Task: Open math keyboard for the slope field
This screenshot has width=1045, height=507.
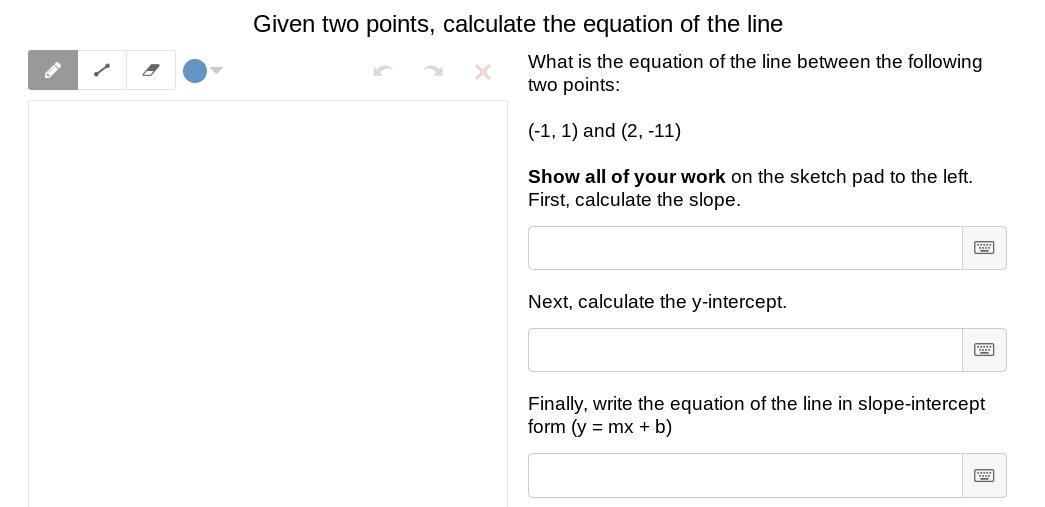Action: coord(984,248)
